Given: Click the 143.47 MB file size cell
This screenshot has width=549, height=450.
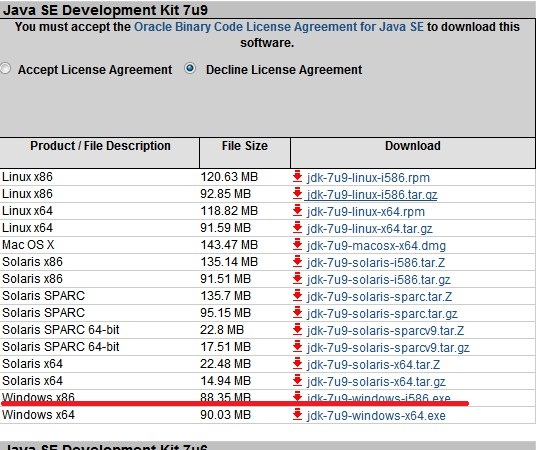Looking at the screenshot, I should coord(229,244).
